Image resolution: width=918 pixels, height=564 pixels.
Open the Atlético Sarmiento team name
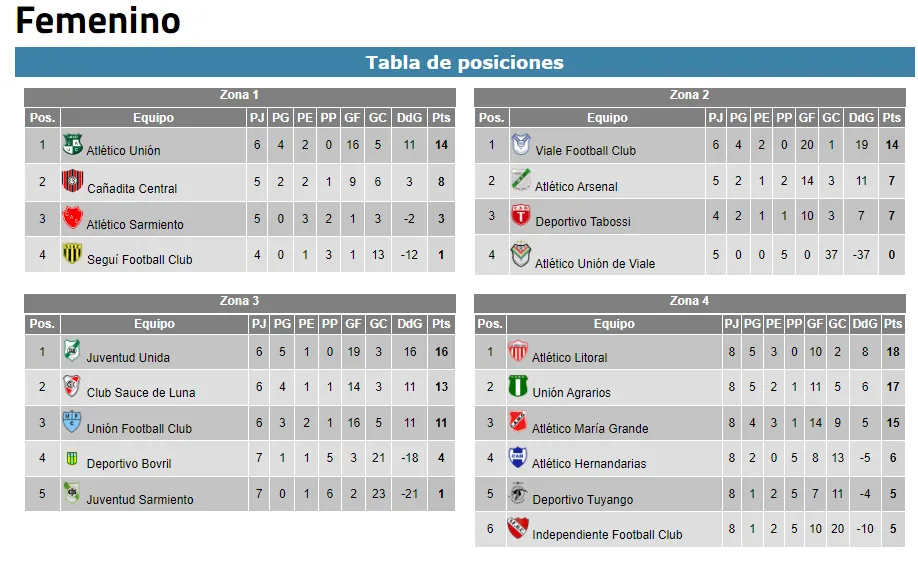(x=135, y=225)
